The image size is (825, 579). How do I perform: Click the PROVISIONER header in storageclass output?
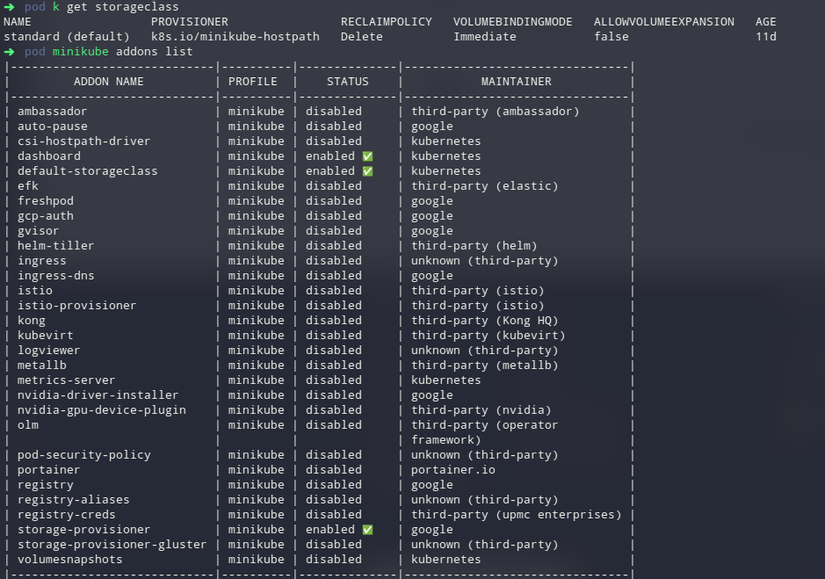189,22
